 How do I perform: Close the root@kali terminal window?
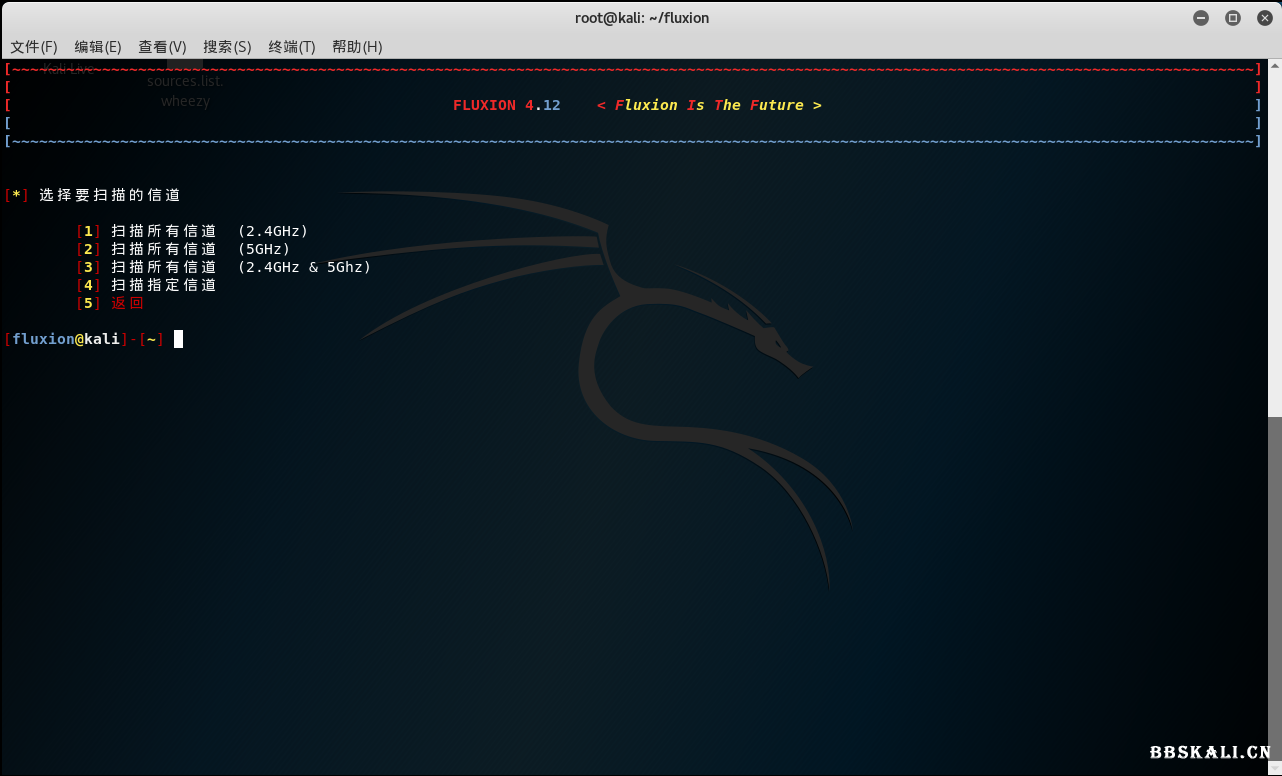click(x=1264, y=18)
